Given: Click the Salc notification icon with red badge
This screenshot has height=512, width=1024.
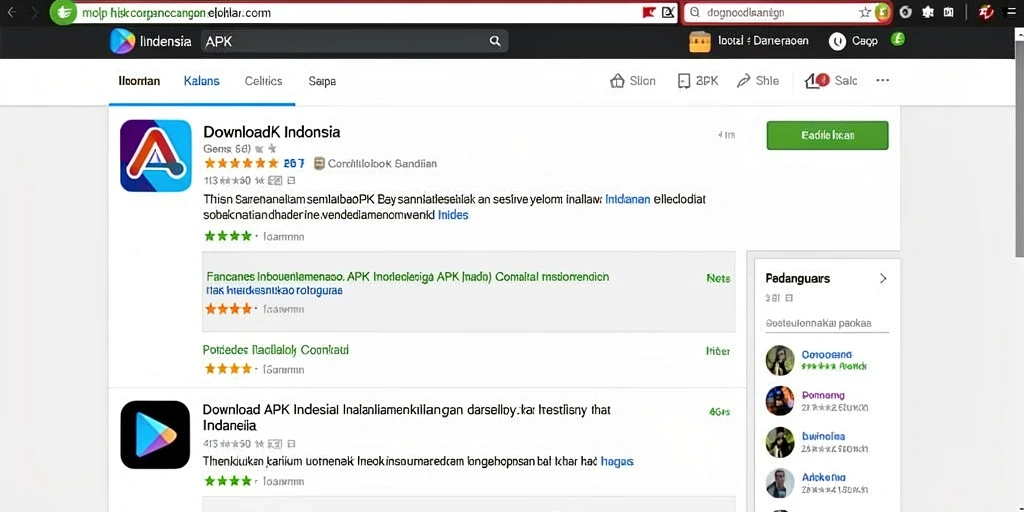Looking at the screenshot, I should tap(817, 80).
